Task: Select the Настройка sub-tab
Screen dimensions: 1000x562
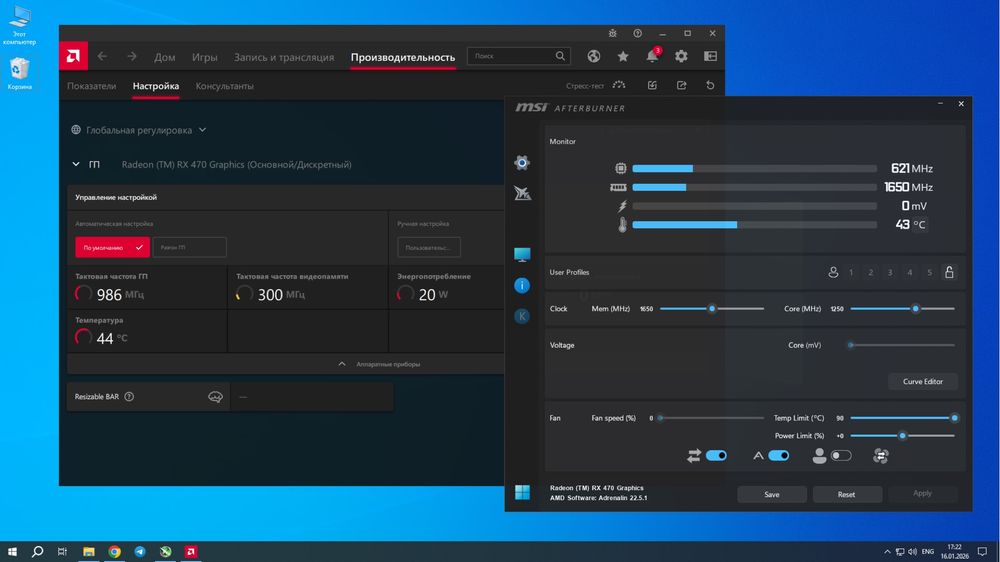Action: [156, 85]
